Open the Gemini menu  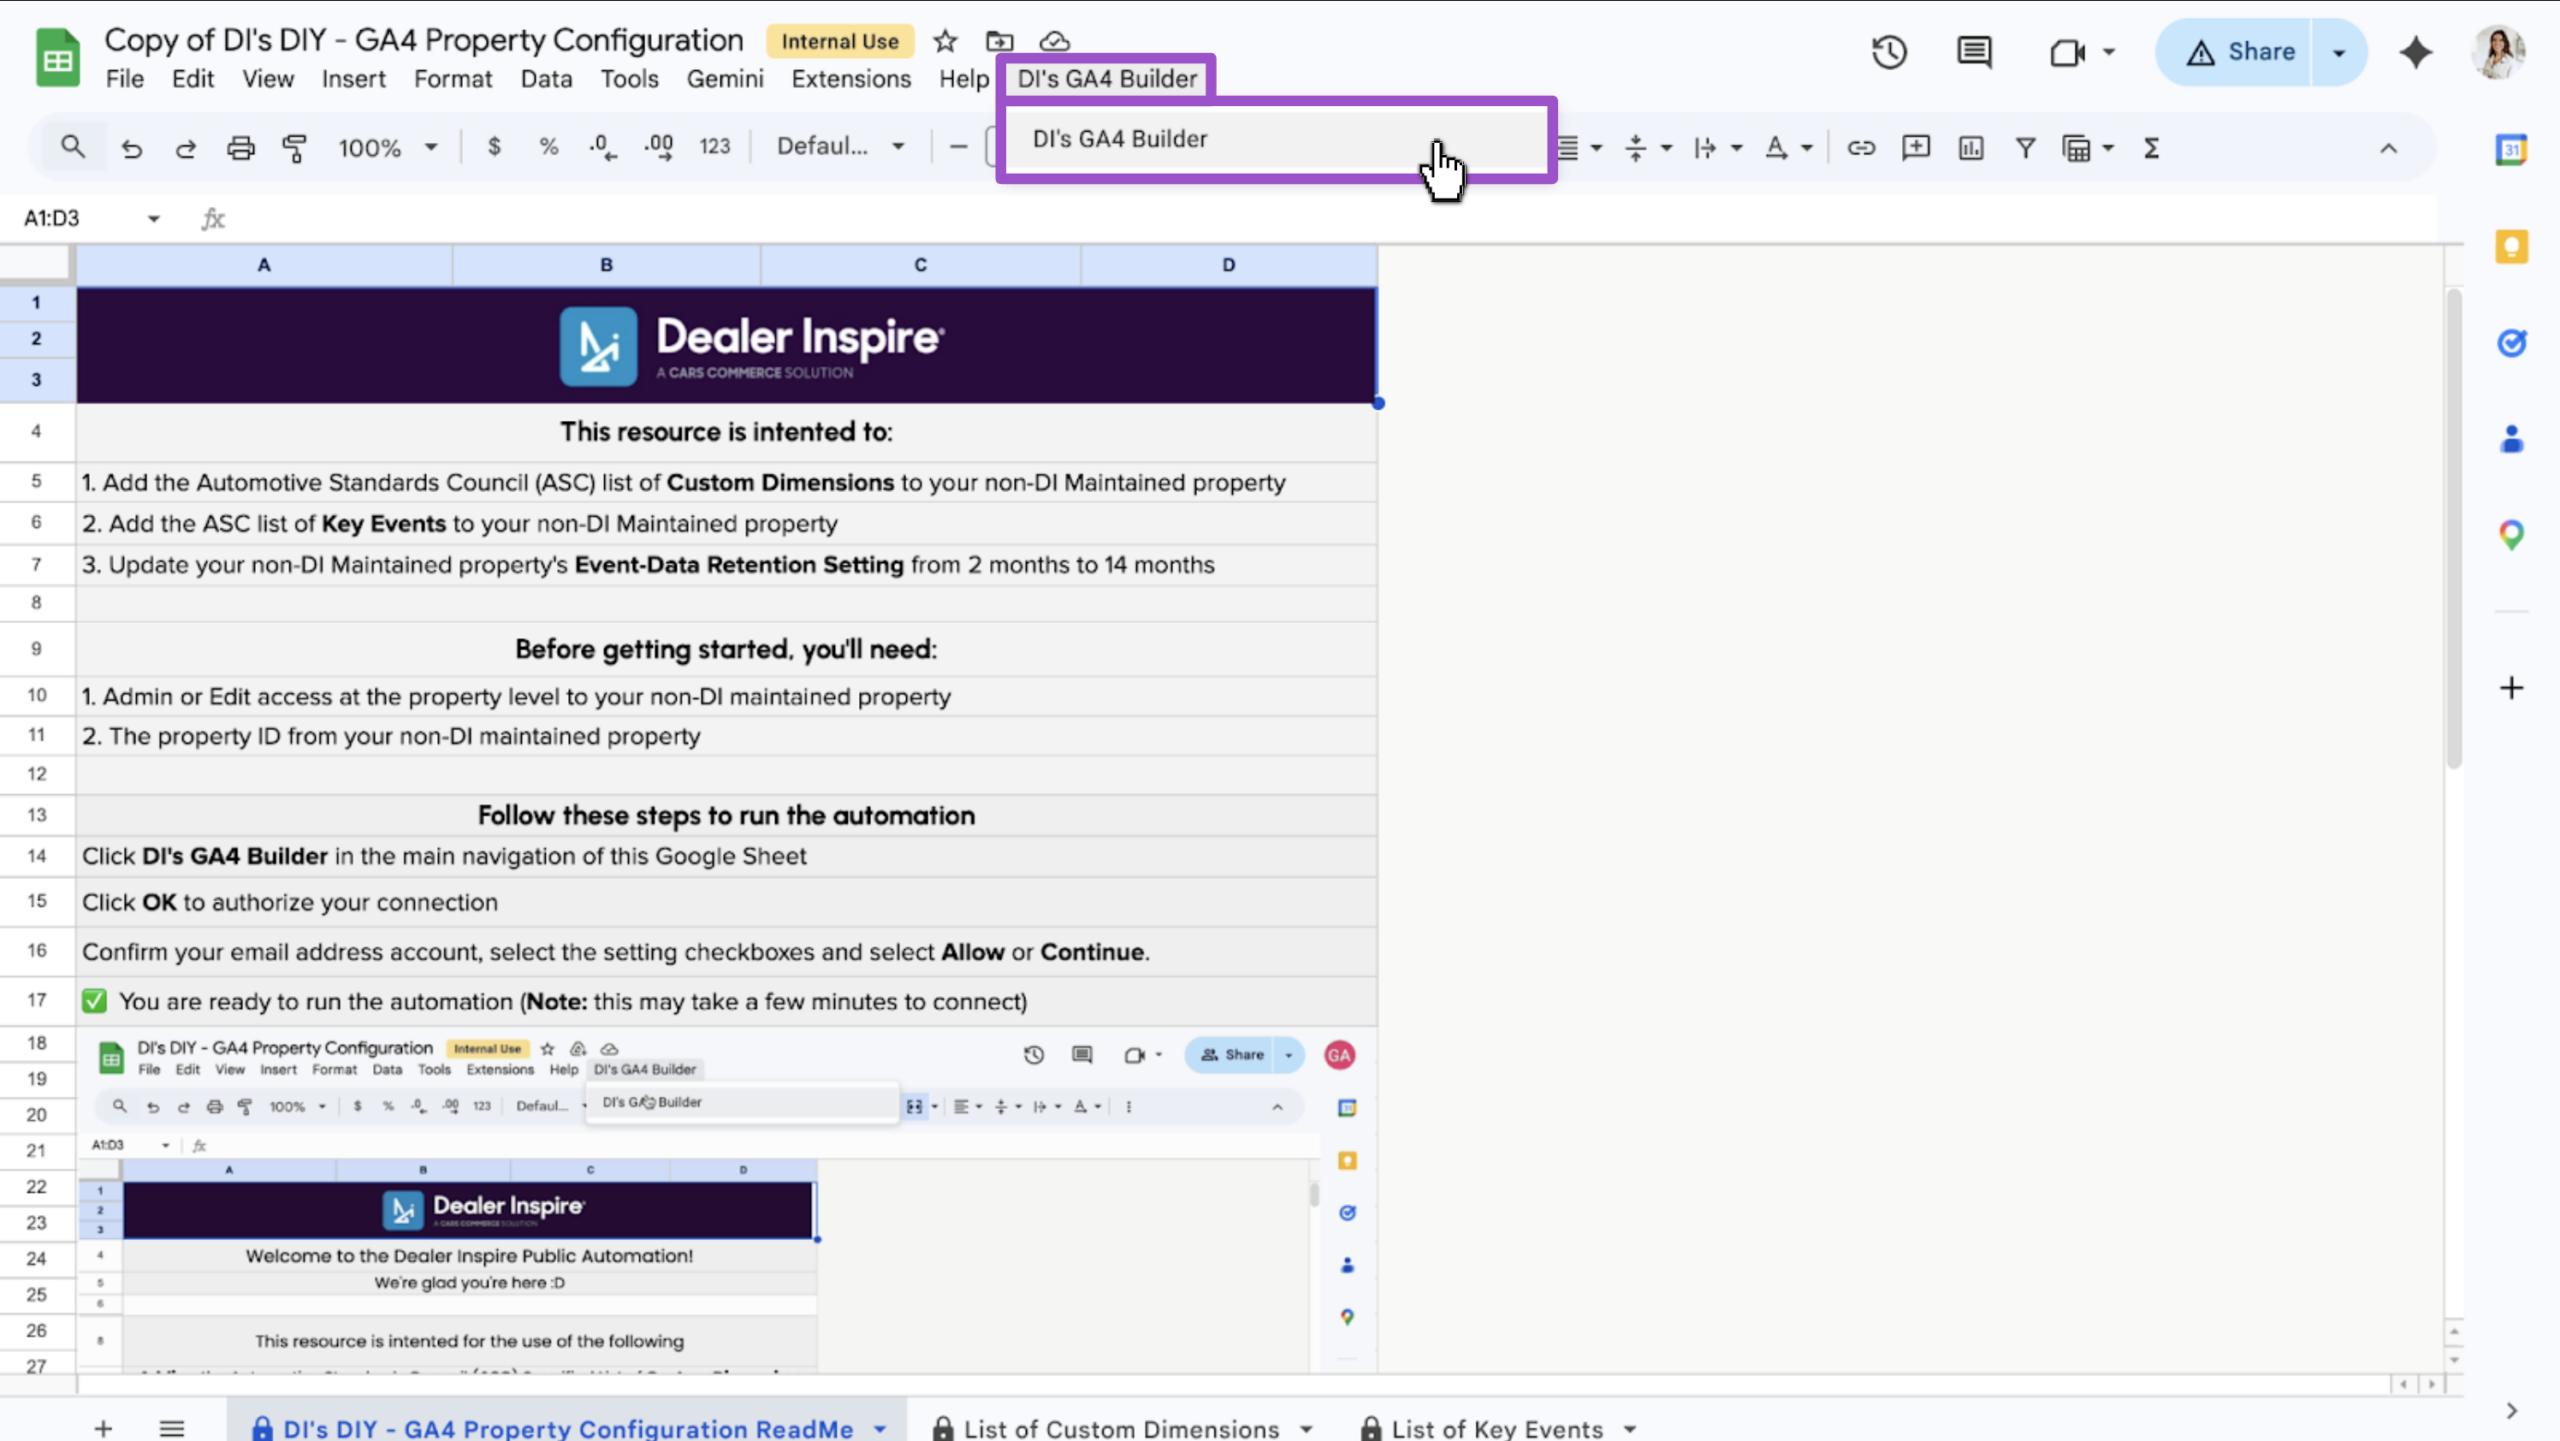click(724, 79)
